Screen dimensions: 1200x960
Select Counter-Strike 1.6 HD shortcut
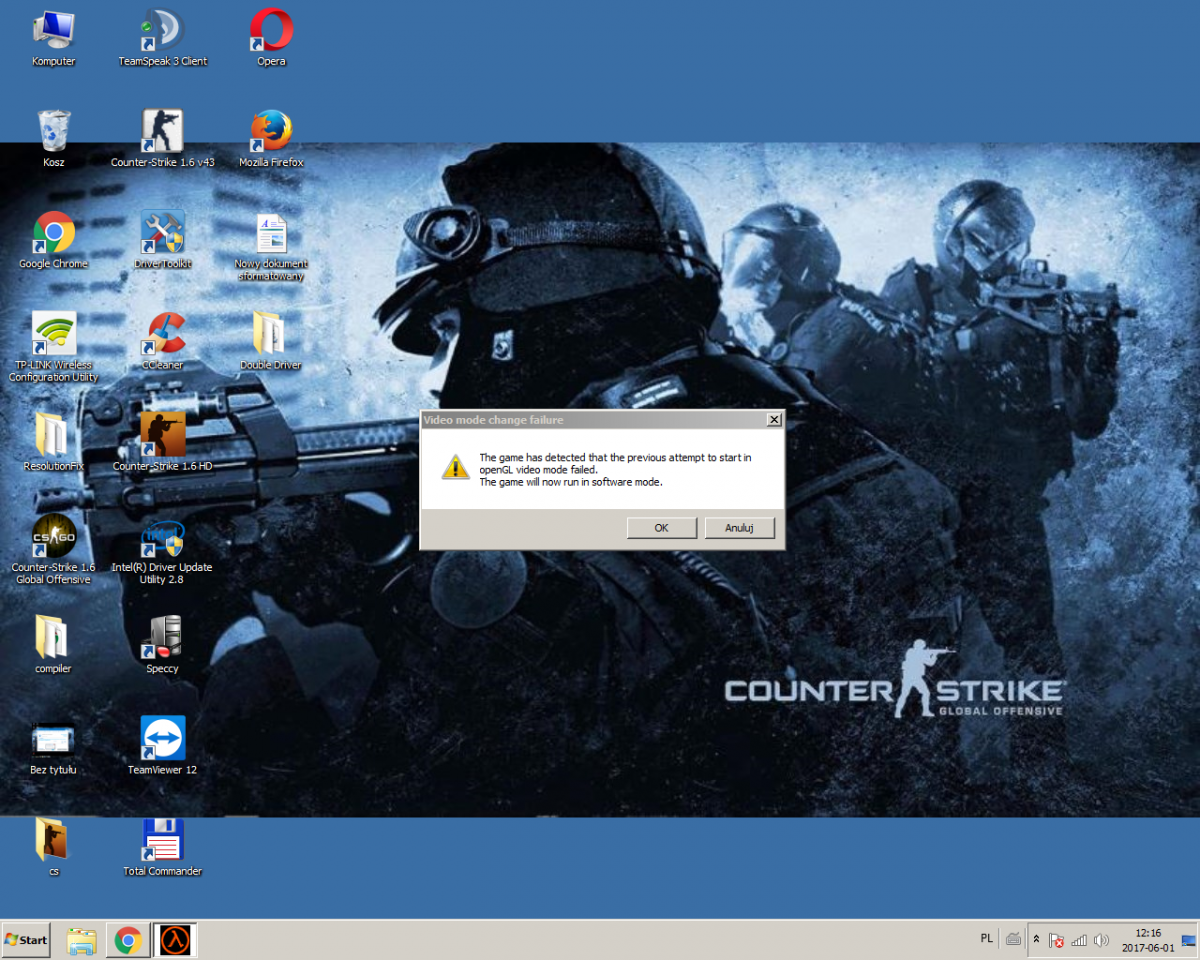point(163,442)
